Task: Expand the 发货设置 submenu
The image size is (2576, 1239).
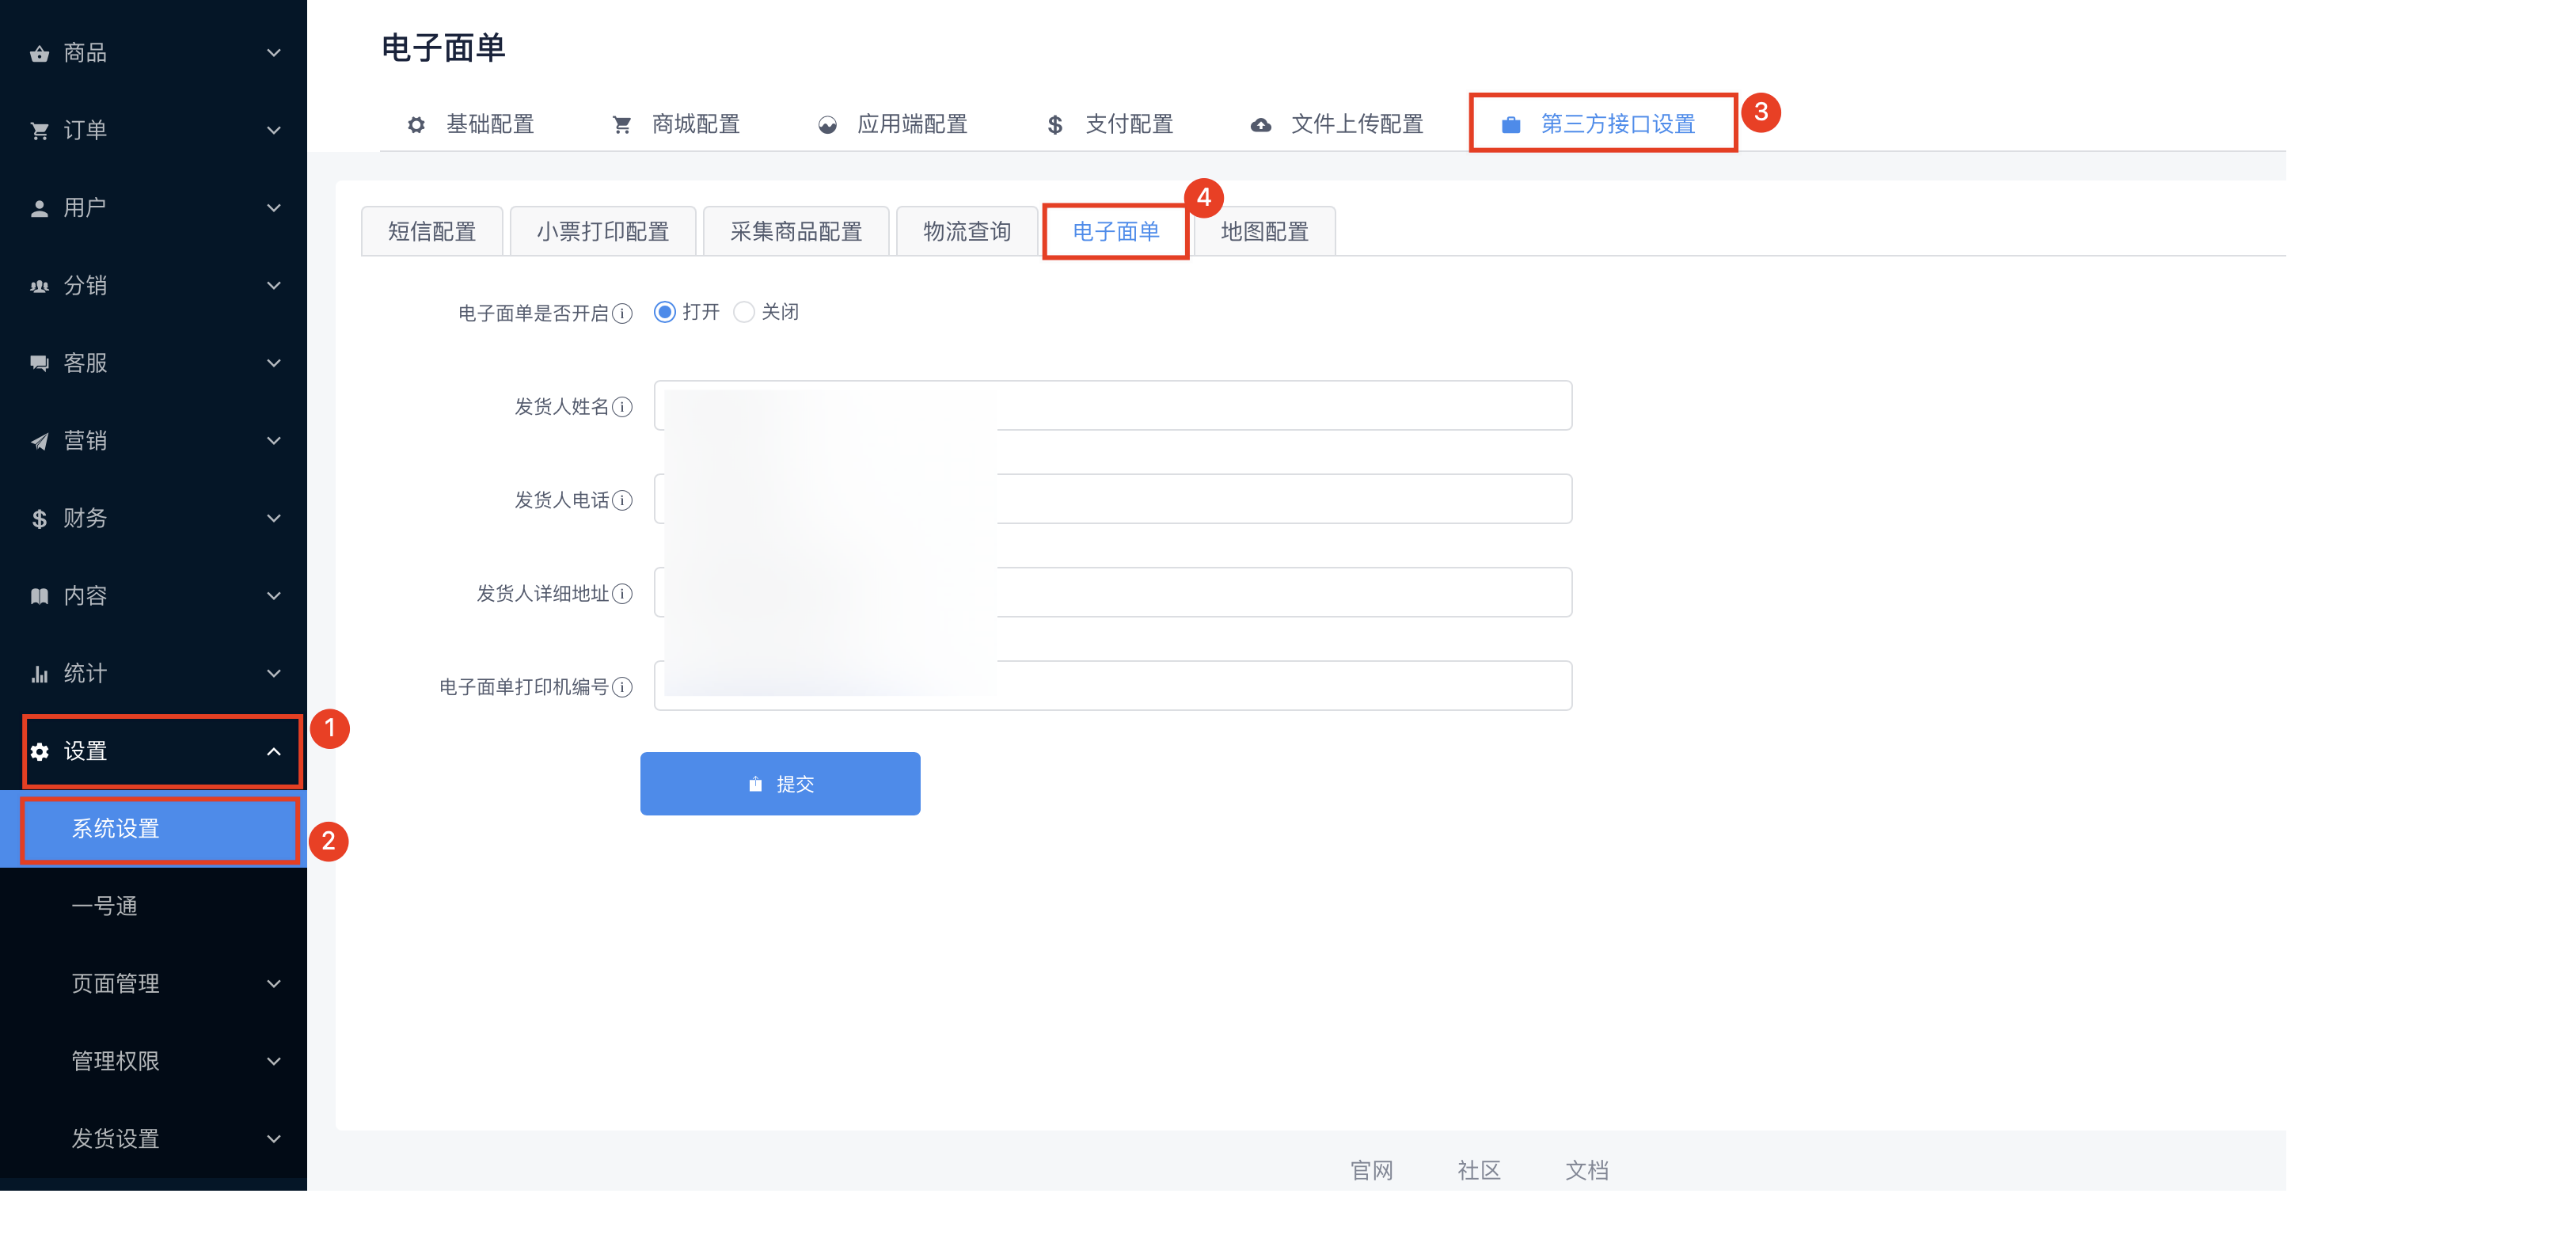Action: [x=273, y=1139]
